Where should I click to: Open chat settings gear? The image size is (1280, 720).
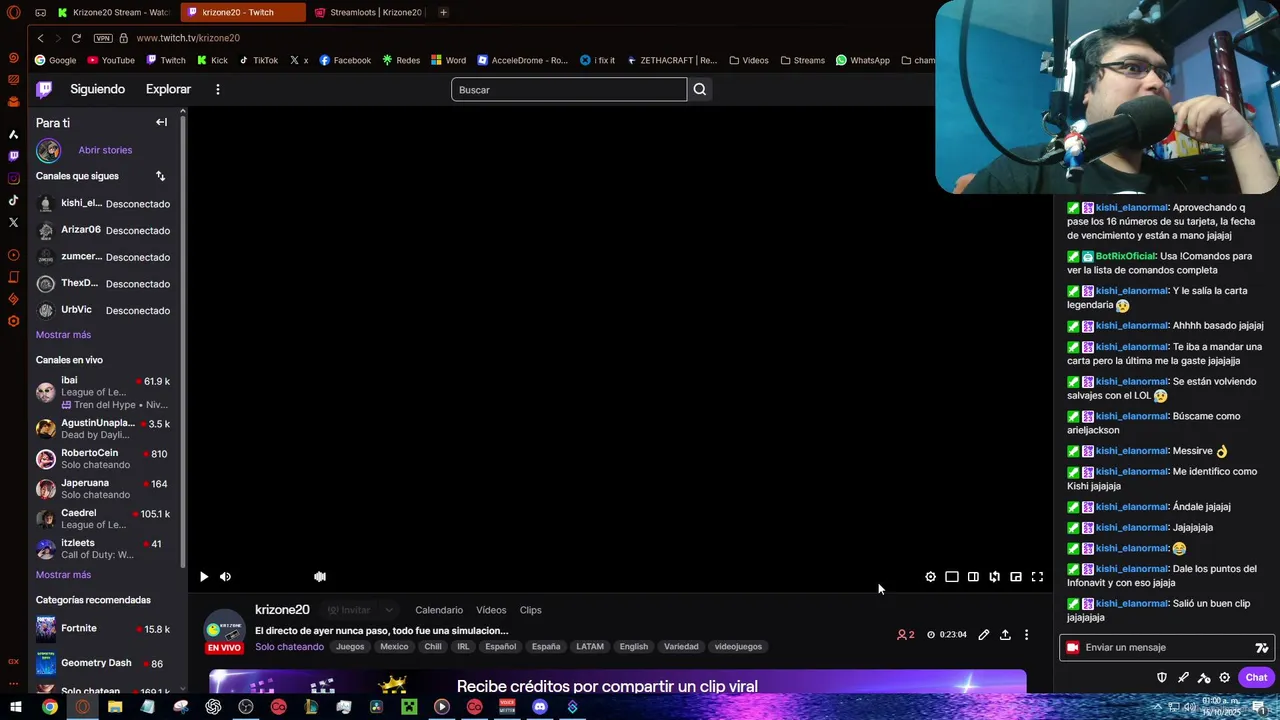[x=1224, y=678]
